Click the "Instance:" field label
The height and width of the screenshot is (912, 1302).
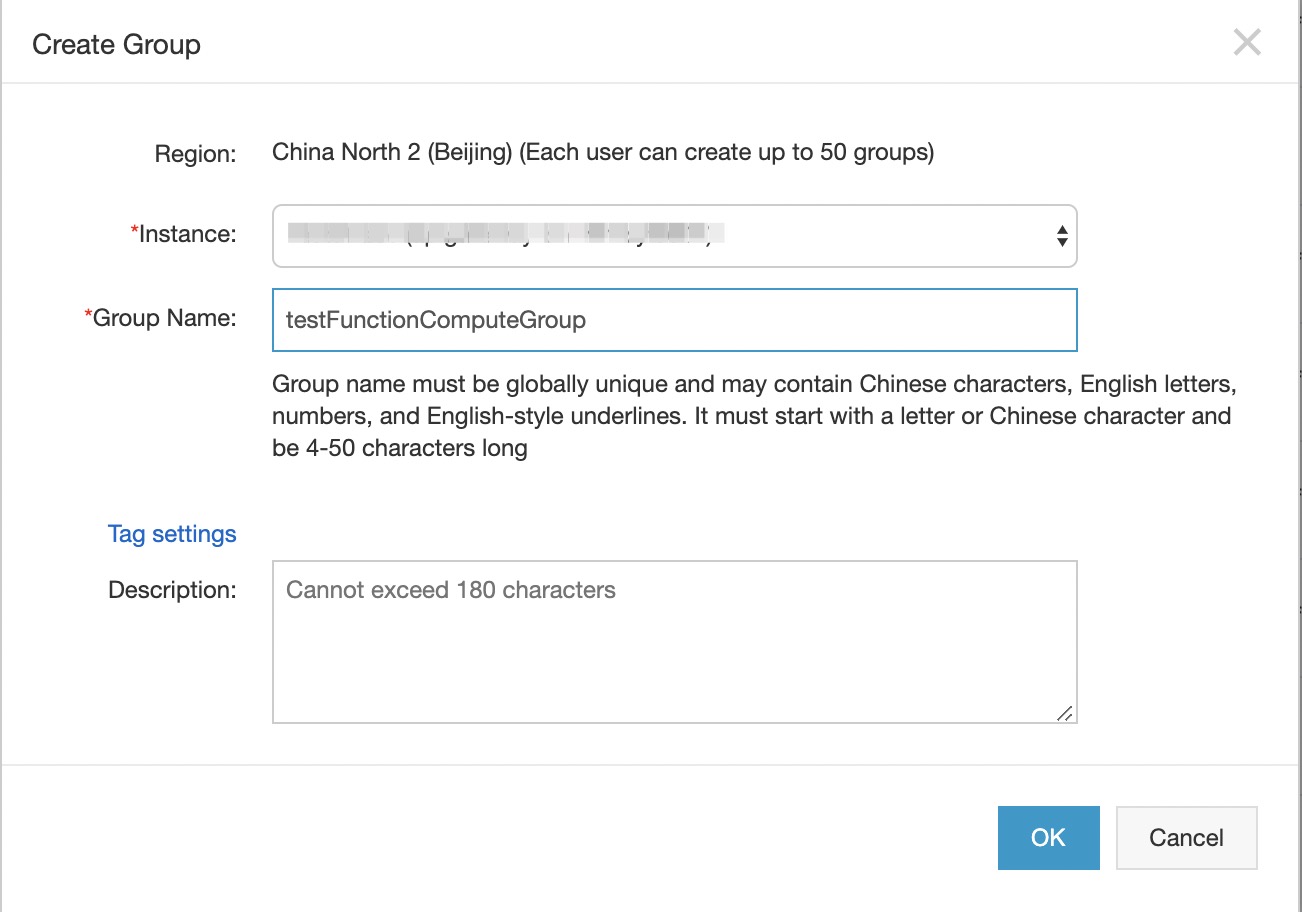pos(188,234)
